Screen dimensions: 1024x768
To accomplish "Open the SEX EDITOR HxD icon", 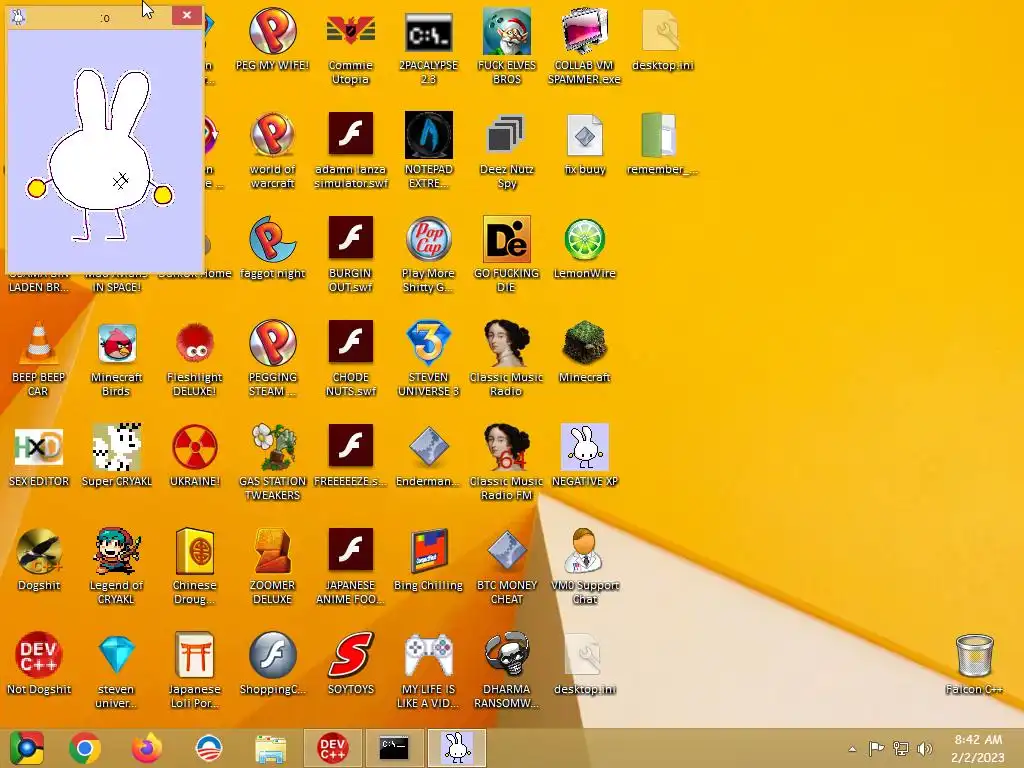I will click(39, 447).
